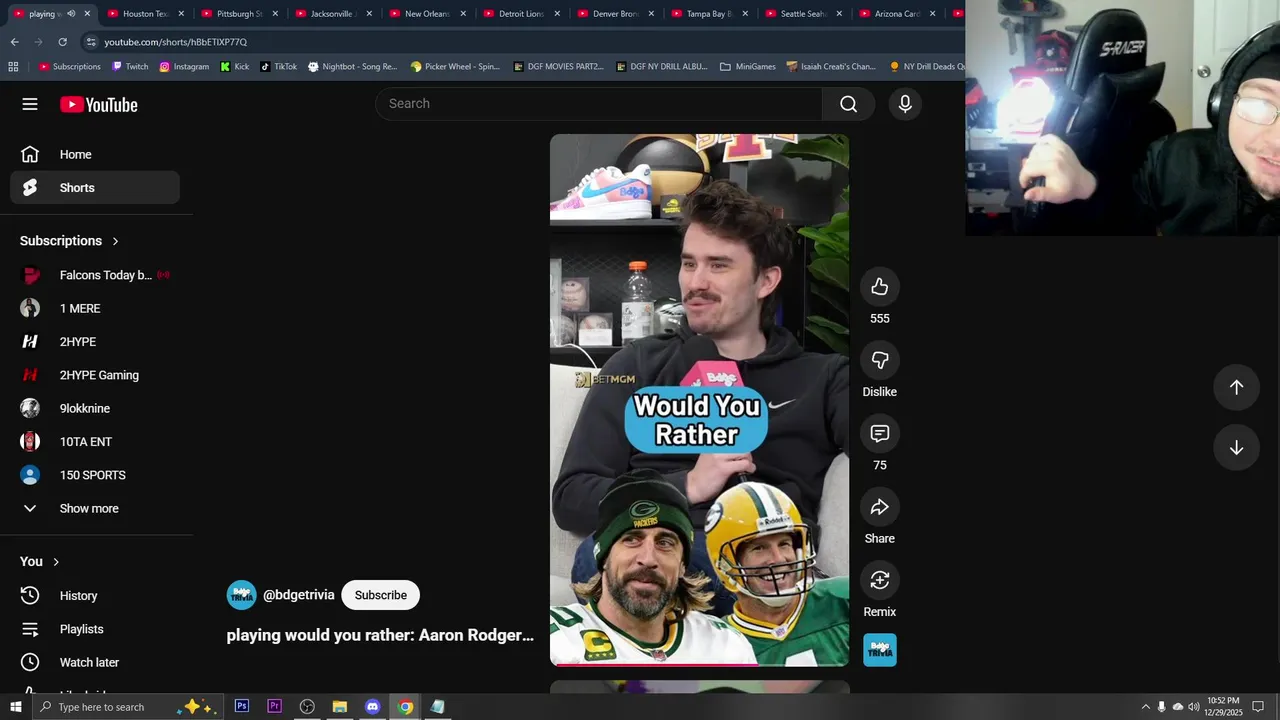Viewport: 1280px width, 720px height.
Task: Open 10TA ENT subscription channel
Action: coord(95,442)
